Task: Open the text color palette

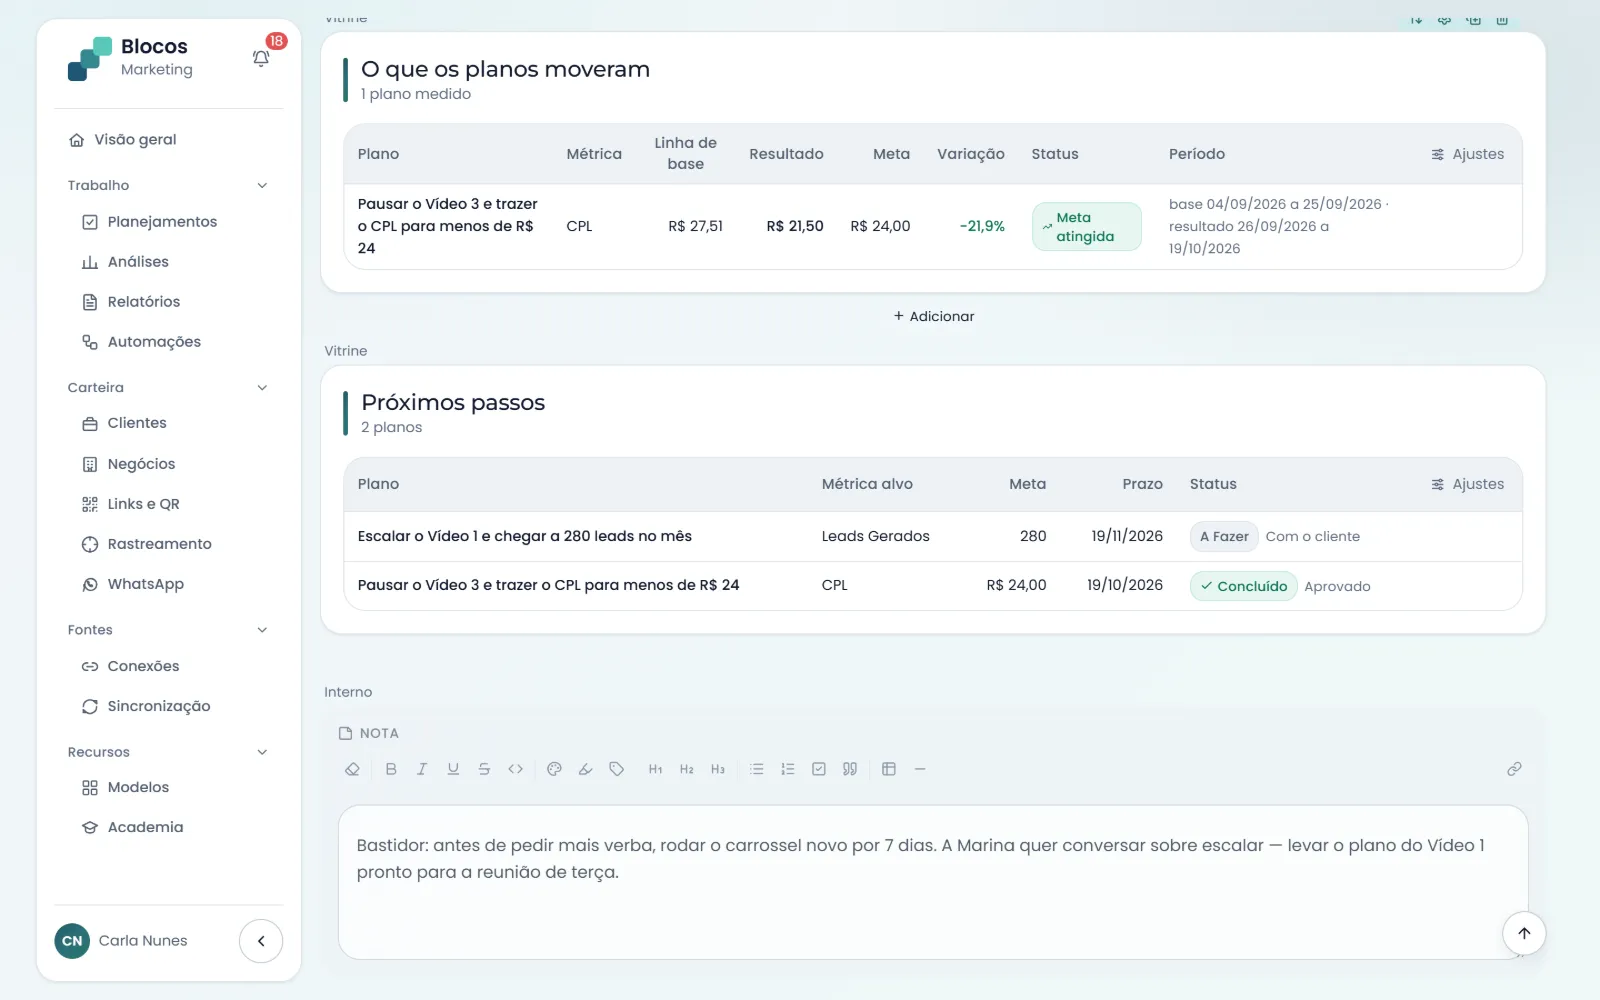Action: tap(554, 769)
